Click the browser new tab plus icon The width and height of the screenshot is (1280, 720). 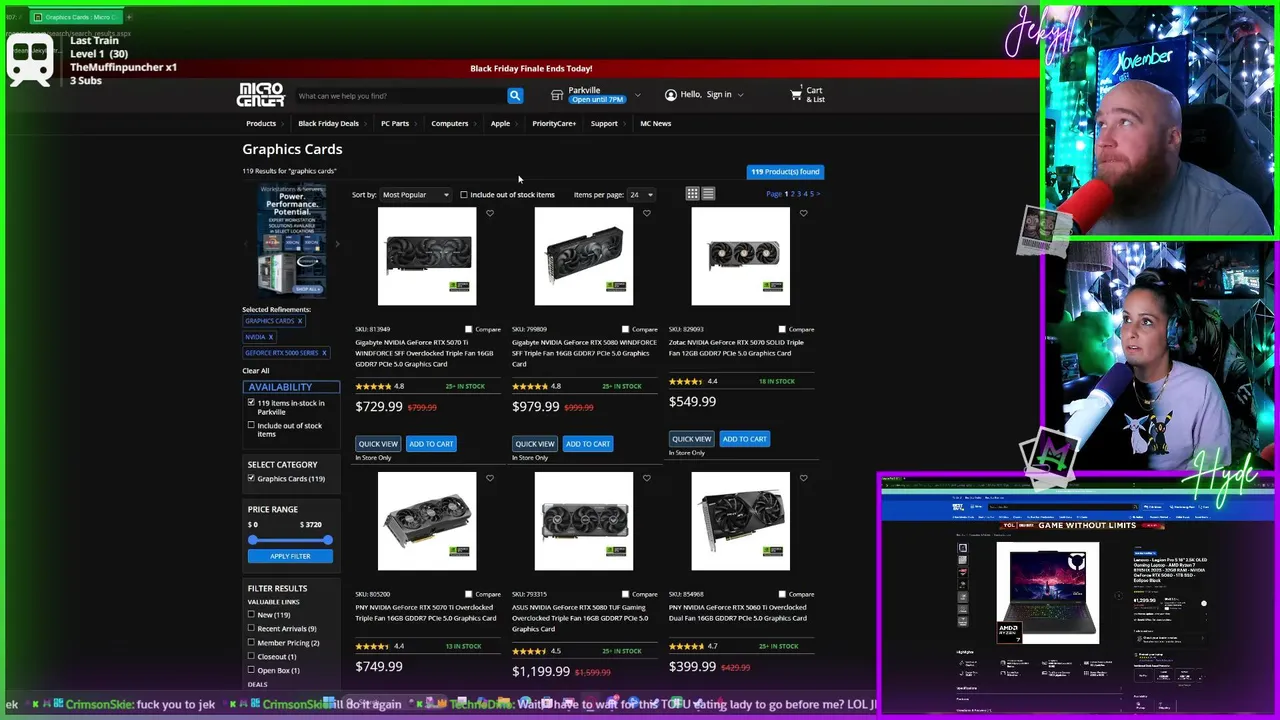[129, 17]
